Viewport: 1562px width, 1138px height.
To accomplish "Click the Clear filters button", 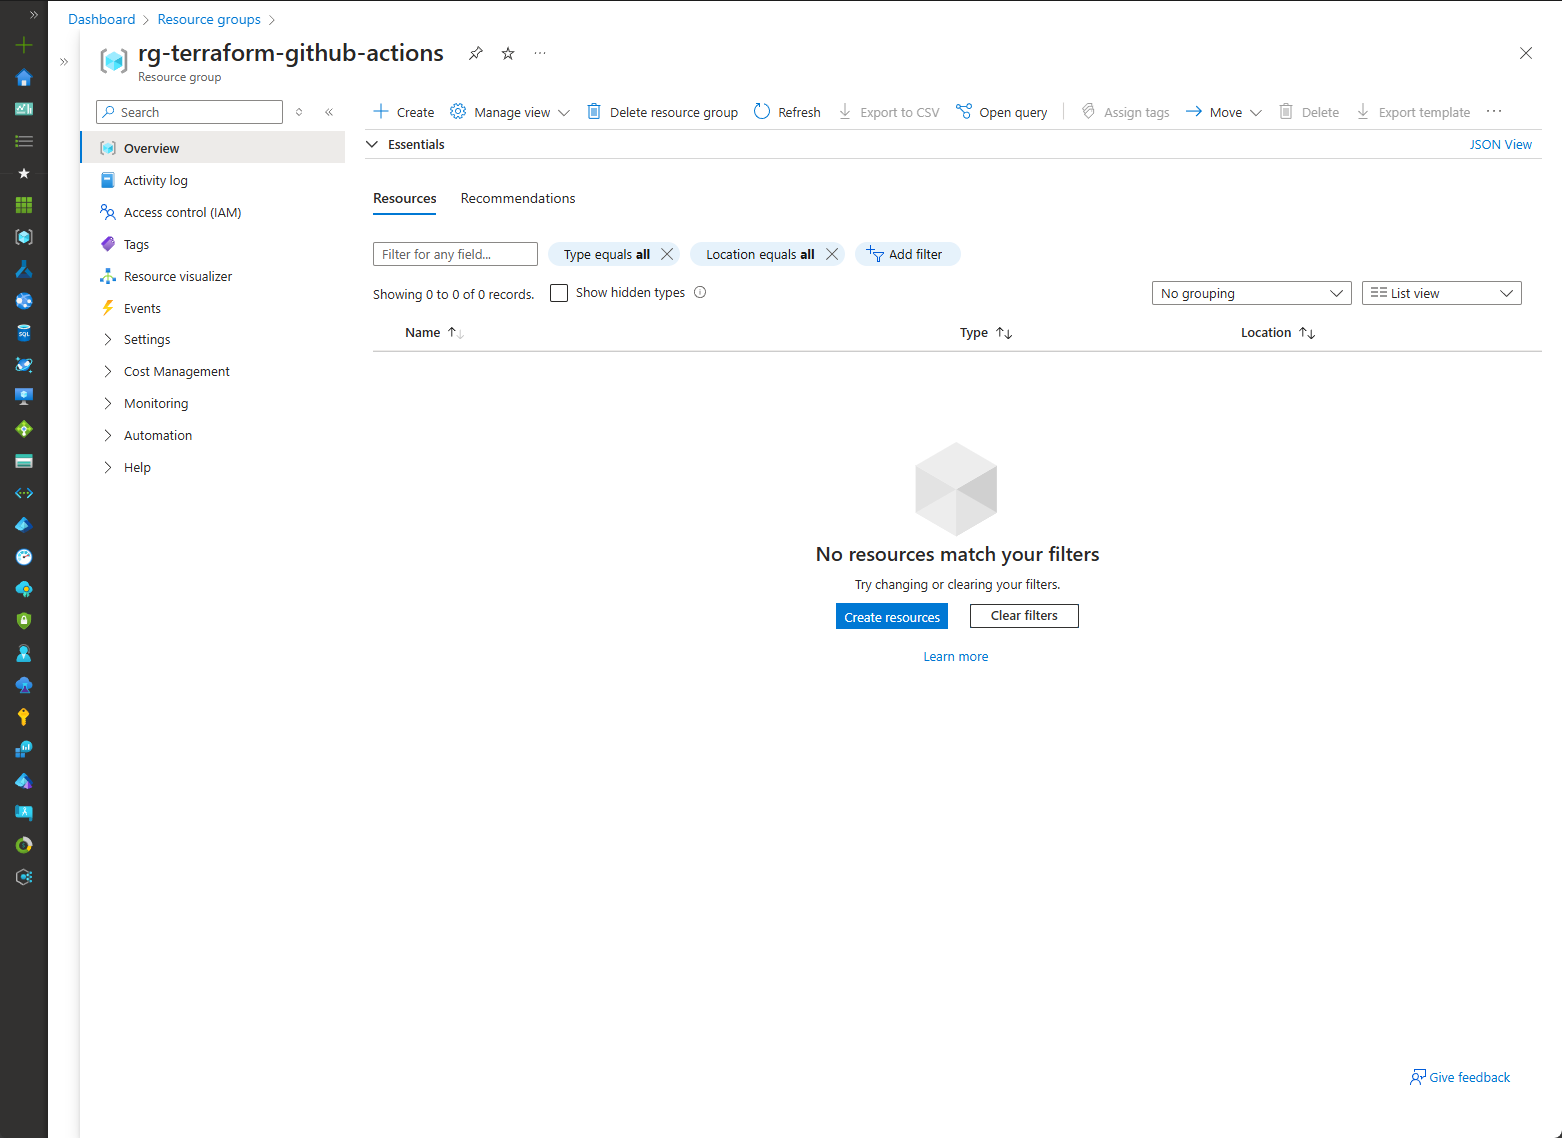I will [x=1024, y=616].
